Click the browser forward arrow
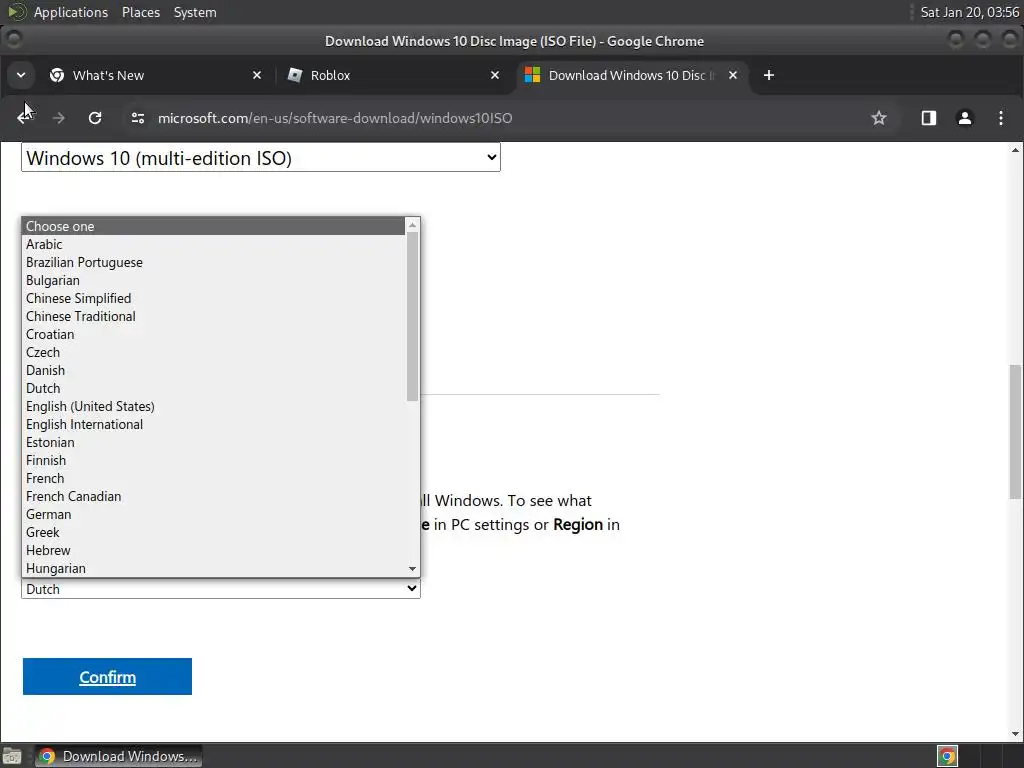The height and width of the screenshot is (768, 1024). [59, 118]
